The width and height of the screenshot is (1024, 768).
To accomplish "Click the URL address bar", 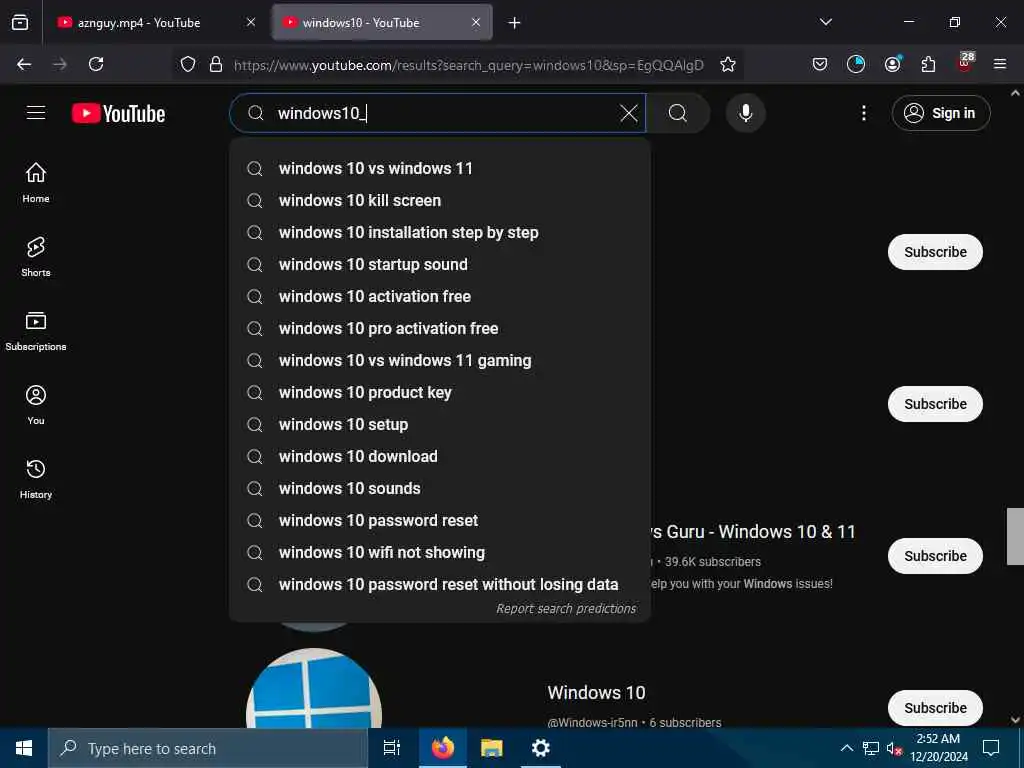I will [468, 65].
